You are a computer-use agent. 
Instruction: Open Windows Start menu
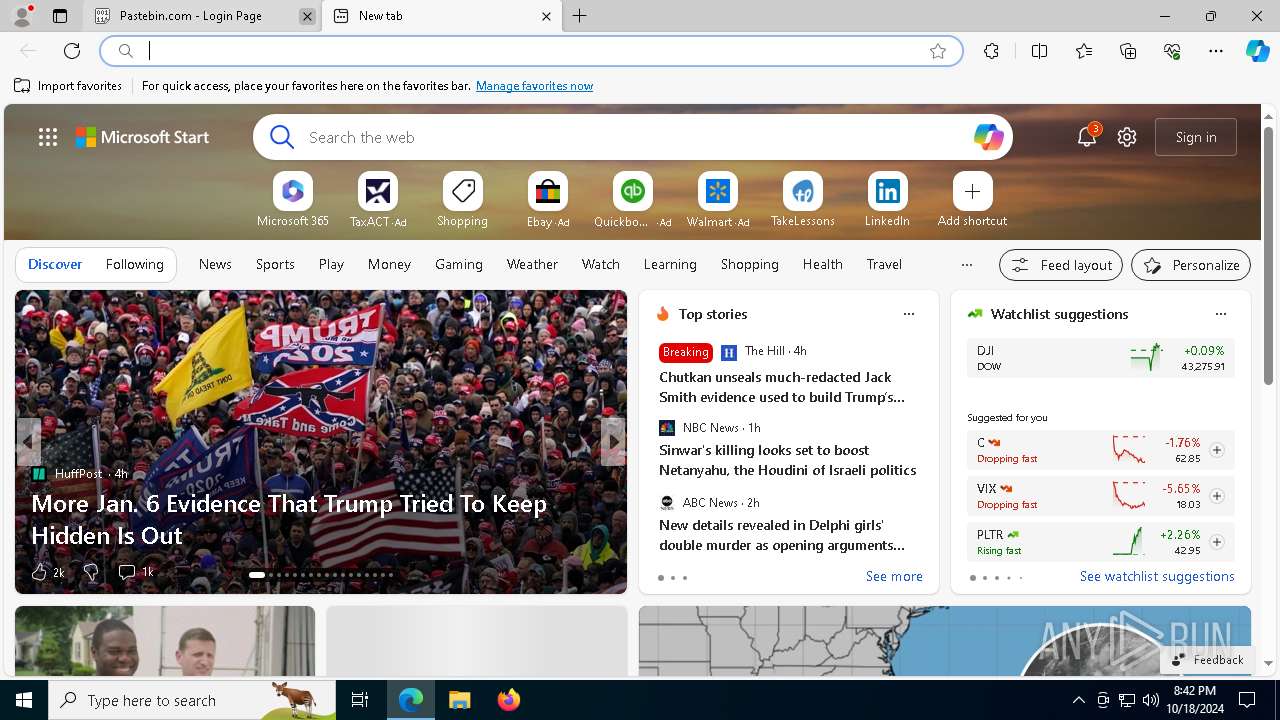pos(24,700)
